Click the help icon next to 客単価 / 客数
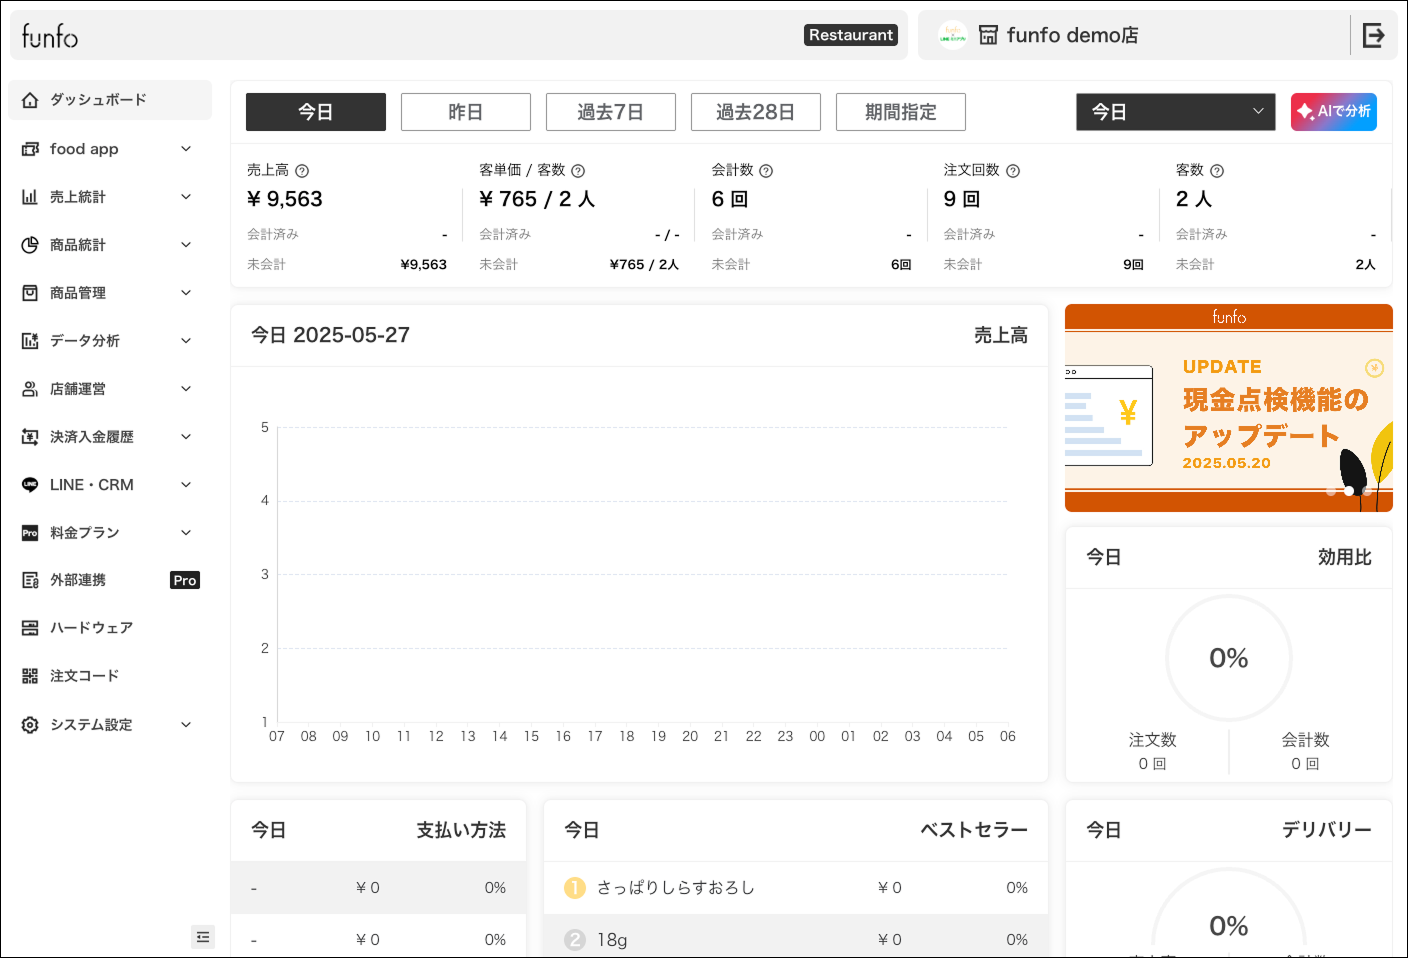This screenshot has height=958, width=1408. pos(578,171)
